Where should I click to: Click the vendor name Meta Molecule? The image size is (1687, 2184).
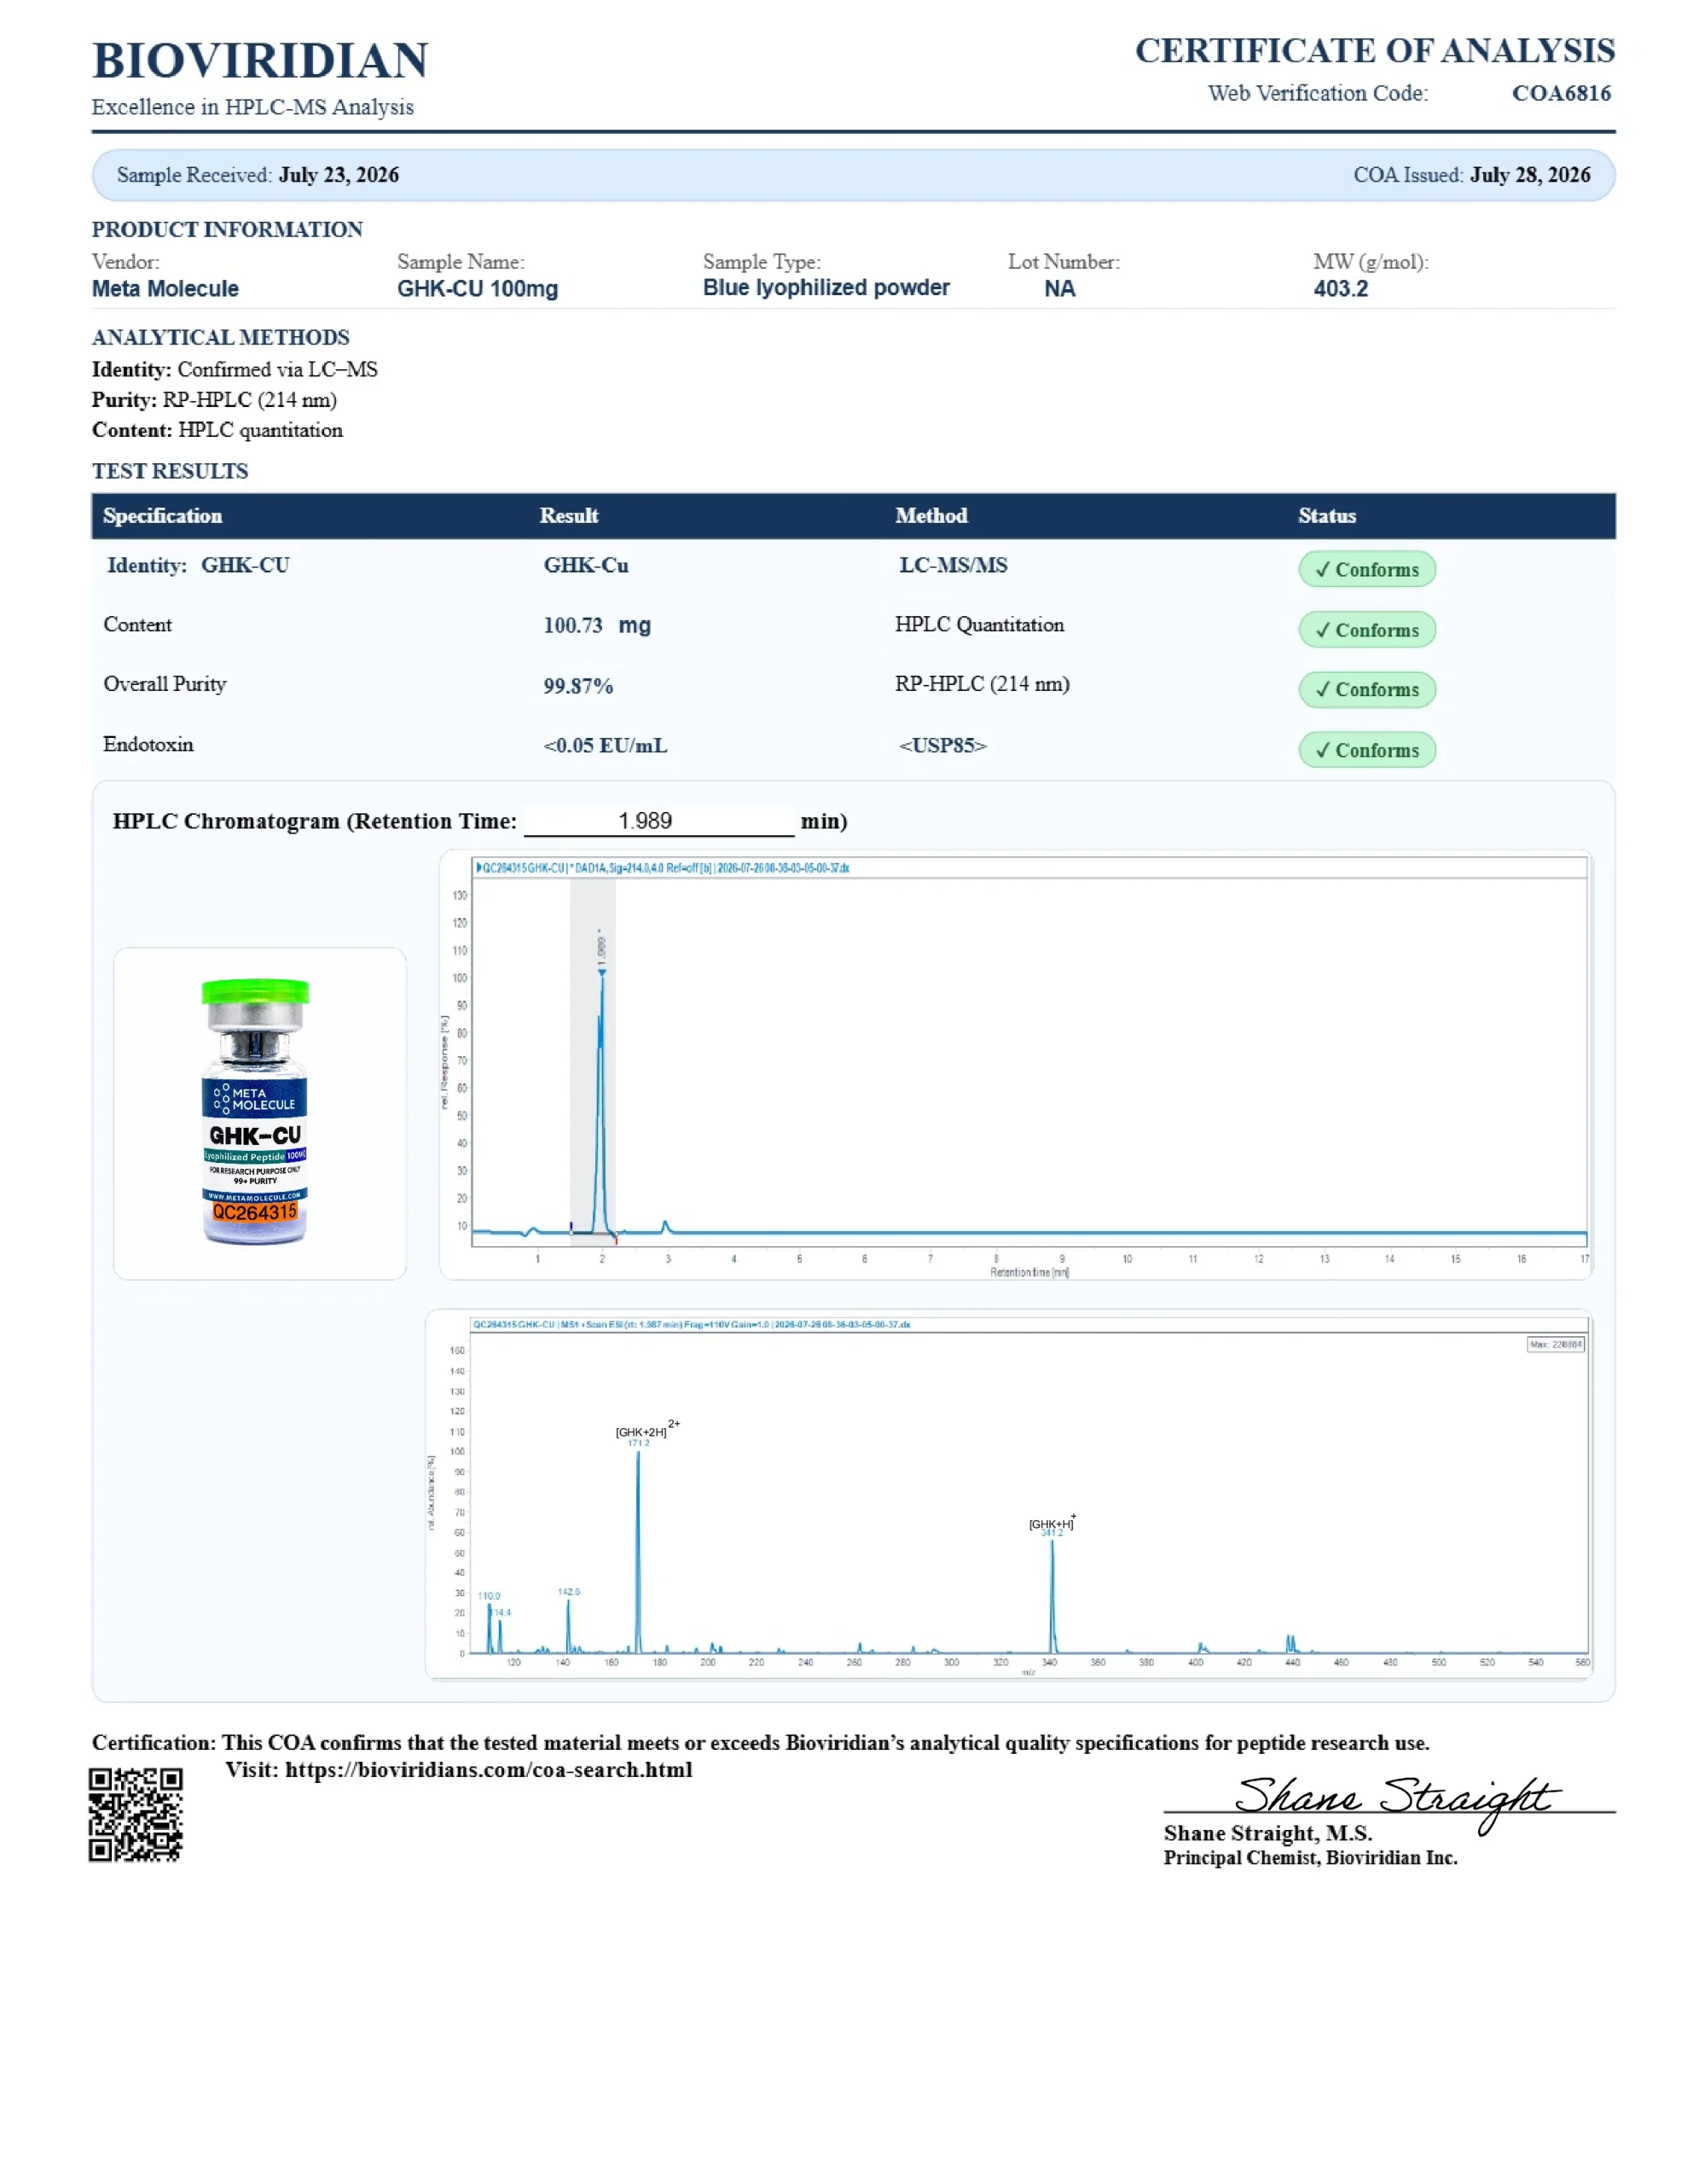tap(165, 289)
